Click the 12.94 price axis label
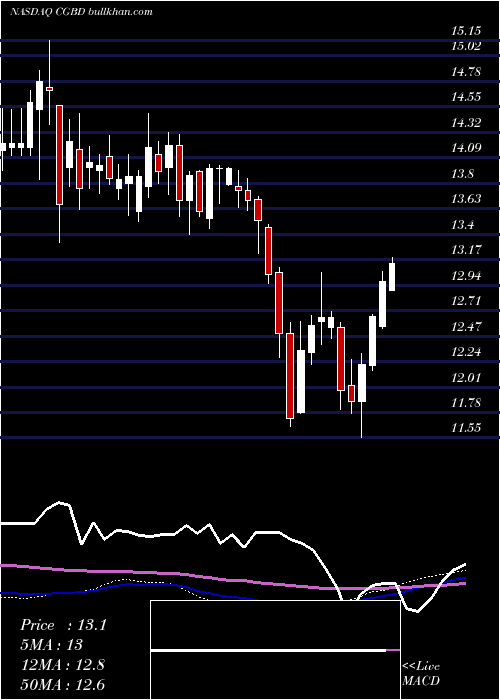 click(466, 275)
